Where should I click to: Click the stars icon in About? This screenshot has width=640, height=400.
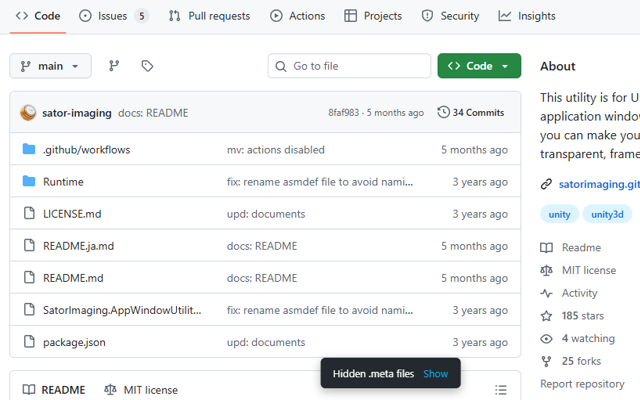[546, 316]
